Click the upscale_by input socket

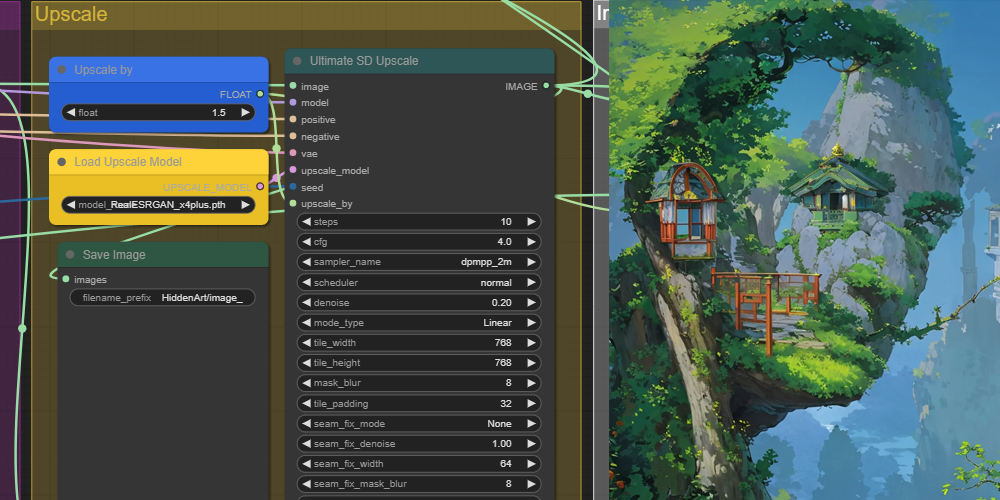293,203
